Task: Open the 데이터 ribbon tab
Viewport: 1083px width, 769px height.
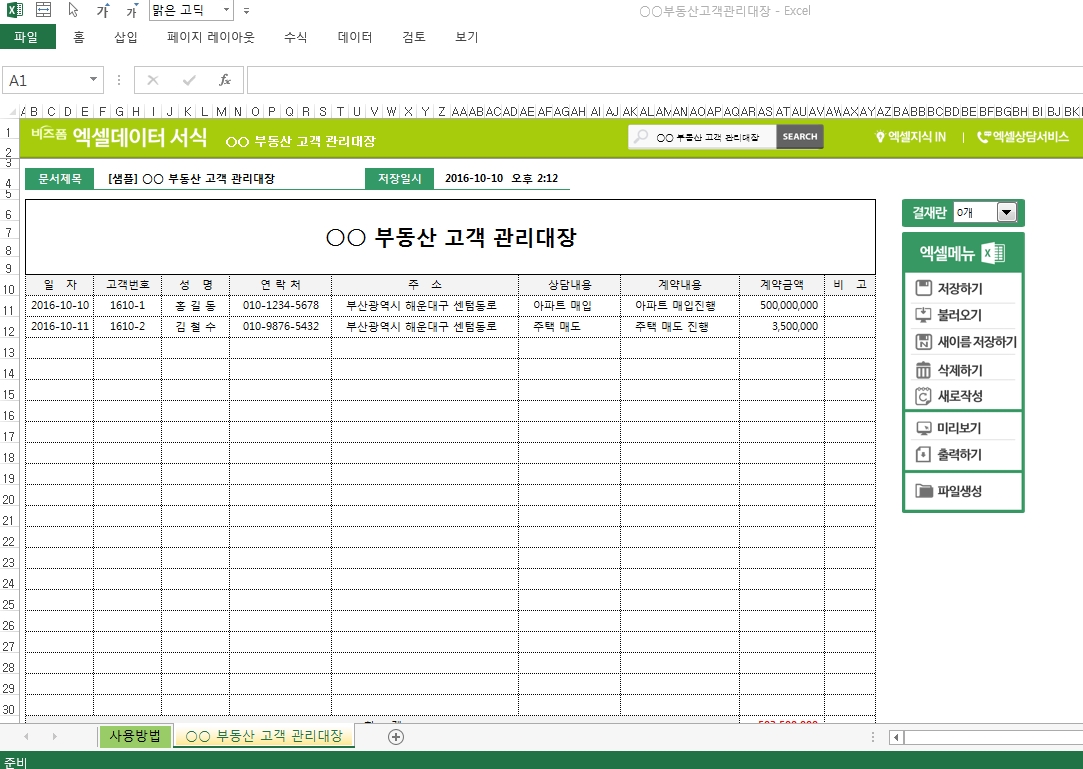Action: pos(355,37)
